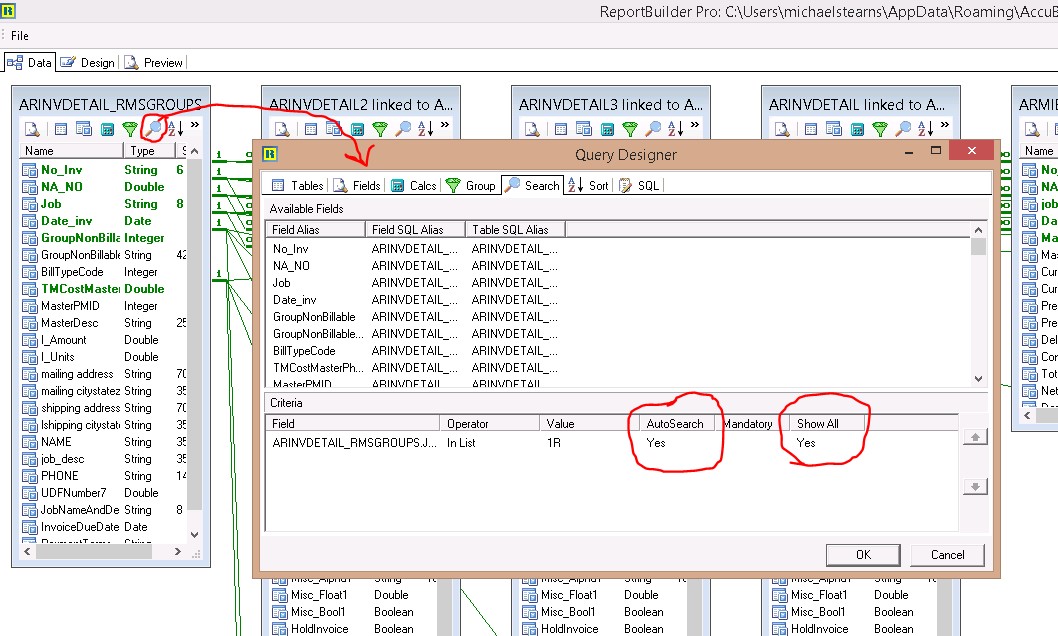This screenshot has width=1058, height=636.
Task: Move criteria down with down-arrow button
Action: (975, 486)
